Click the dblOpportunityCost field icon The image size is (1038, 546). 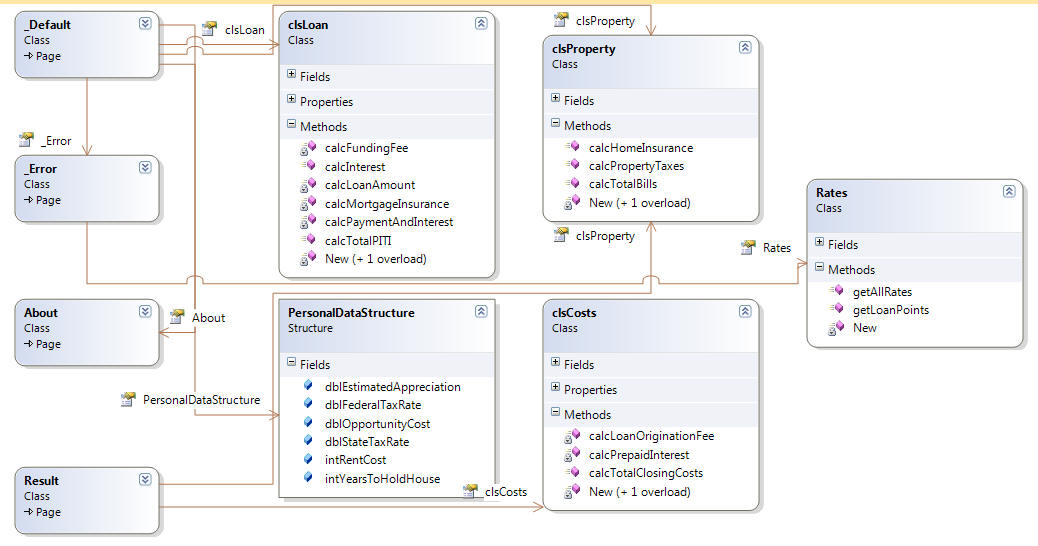308,422
